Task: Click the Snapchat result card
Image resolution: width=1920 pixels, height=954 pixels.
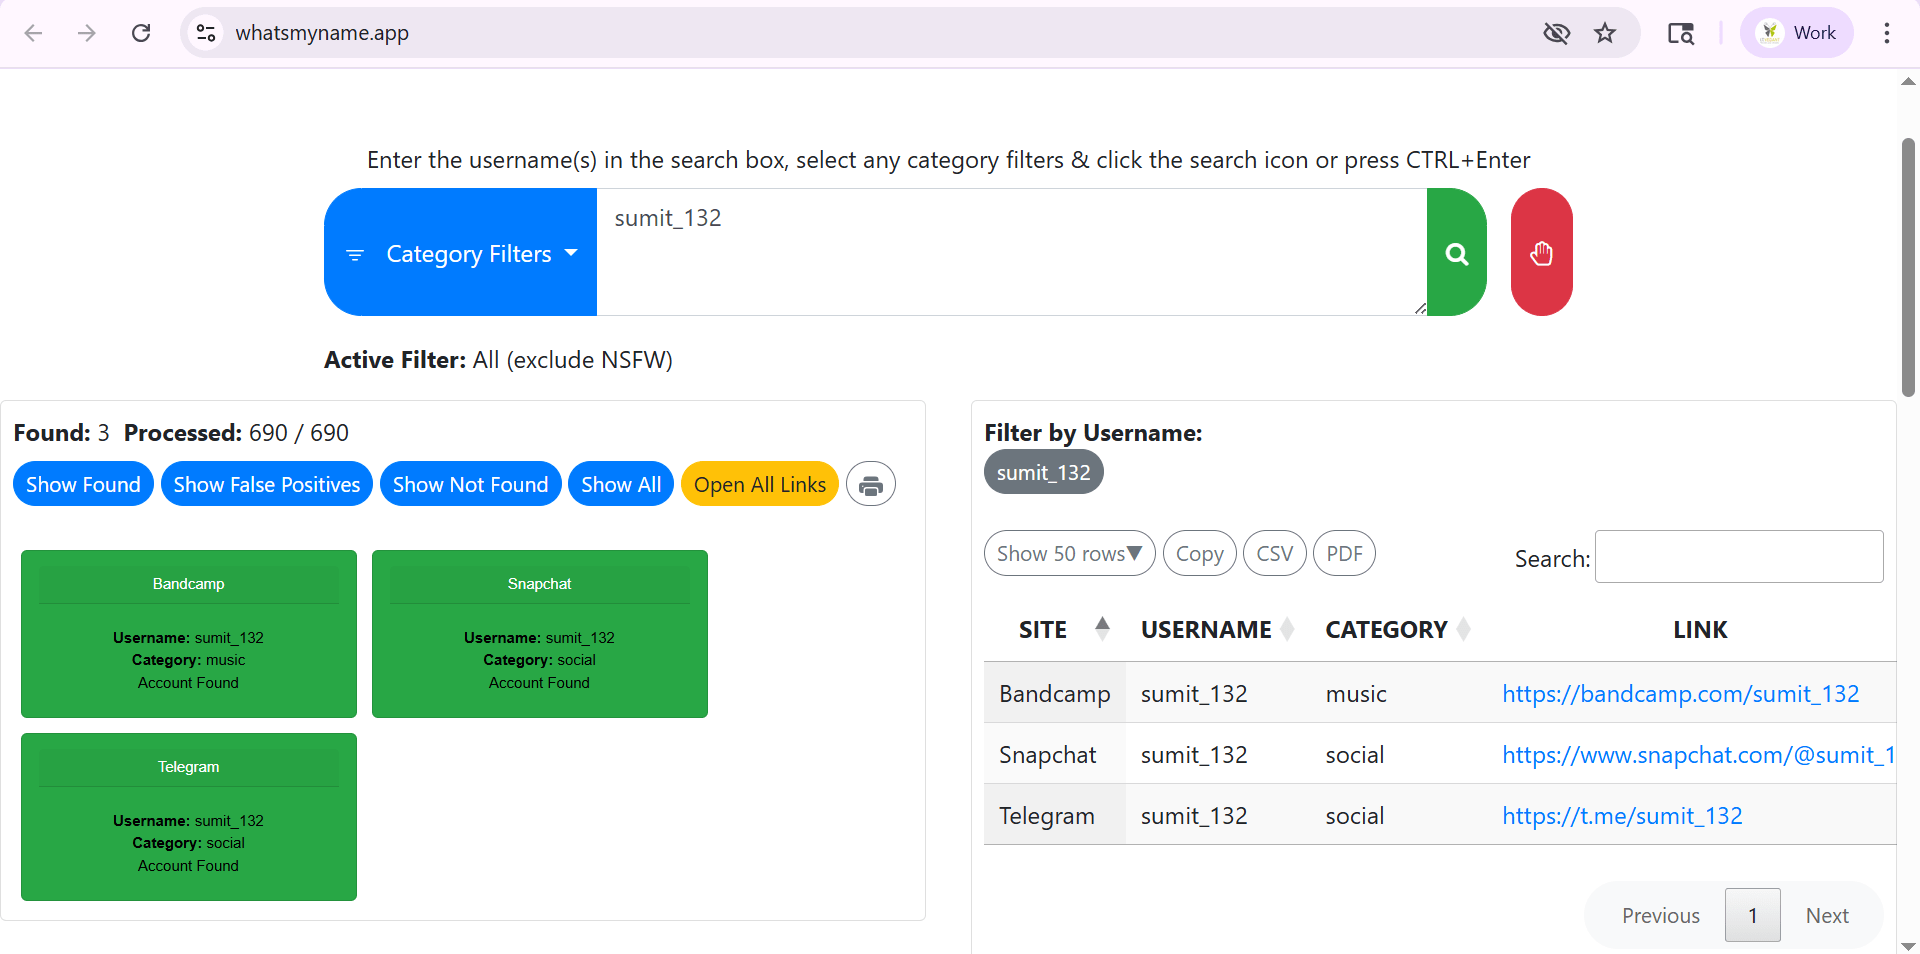Action: pos(540,634)
